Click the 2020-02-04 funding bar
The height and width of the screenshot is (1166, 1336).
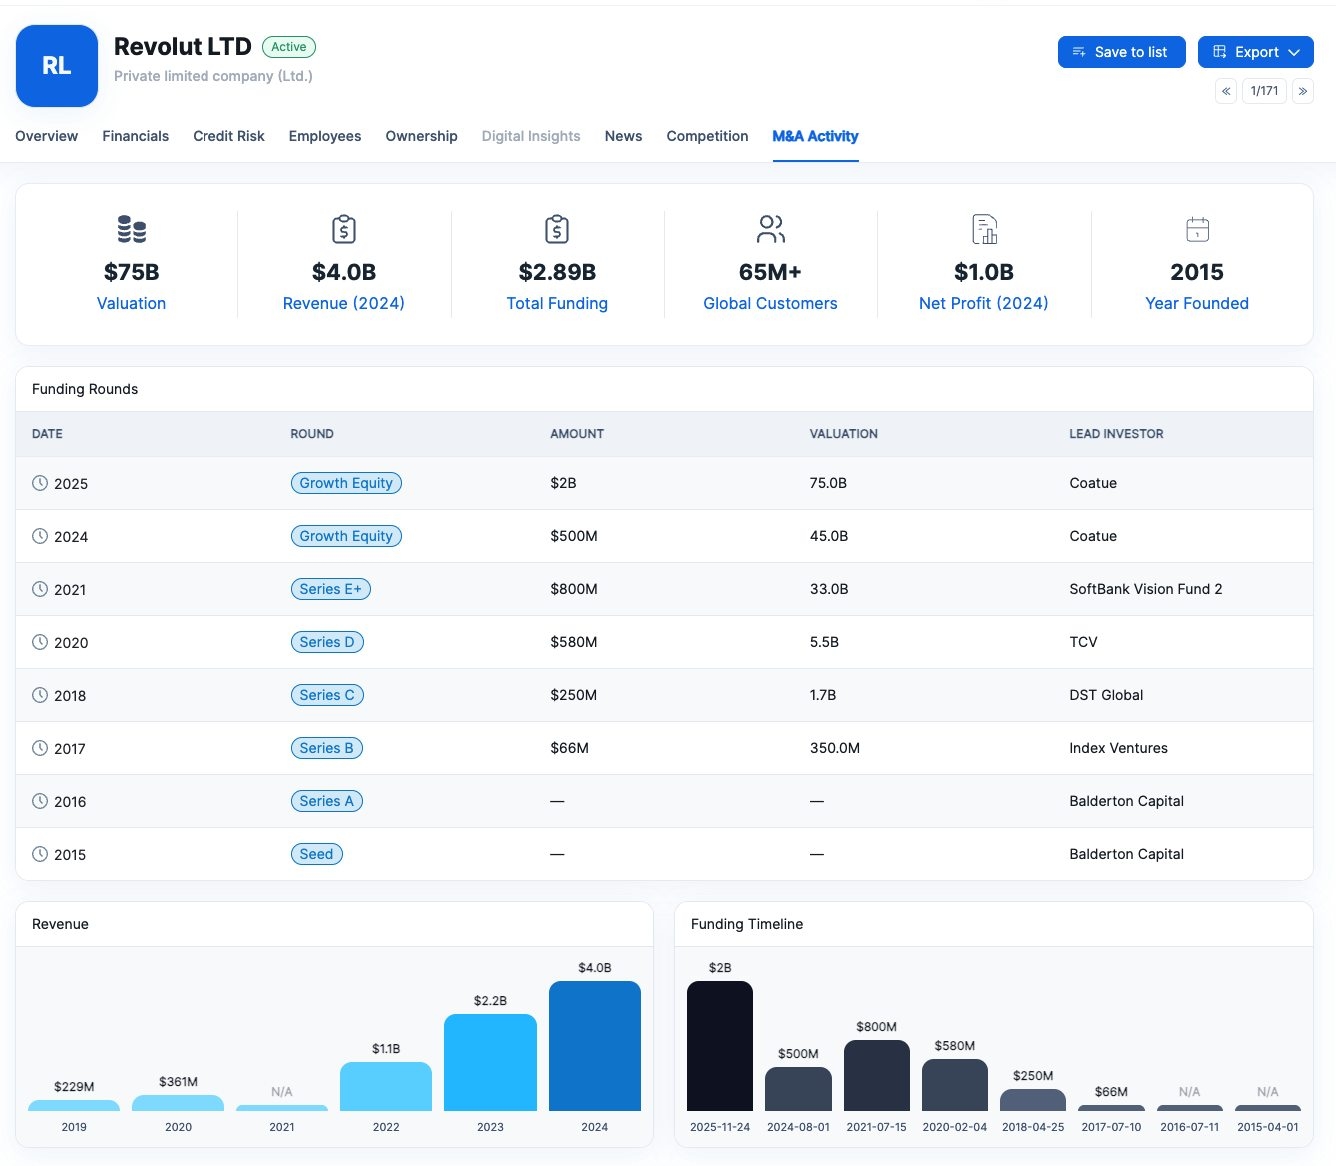[955, 1085]
